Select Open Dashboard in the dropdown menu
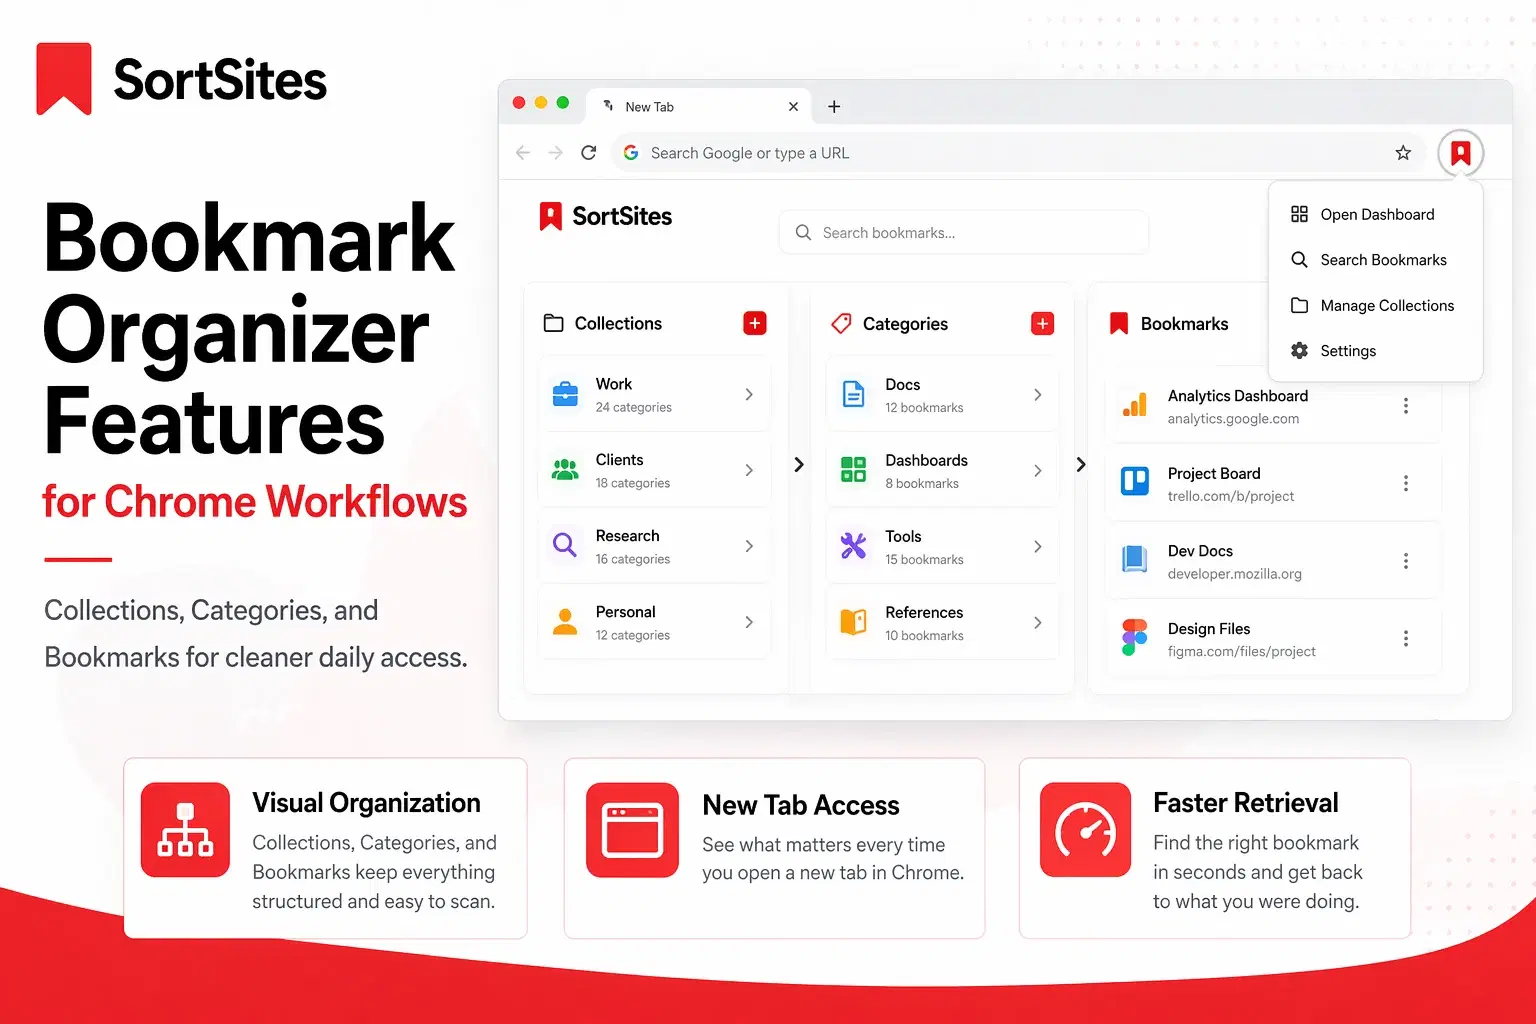 tap(1377, 214)
